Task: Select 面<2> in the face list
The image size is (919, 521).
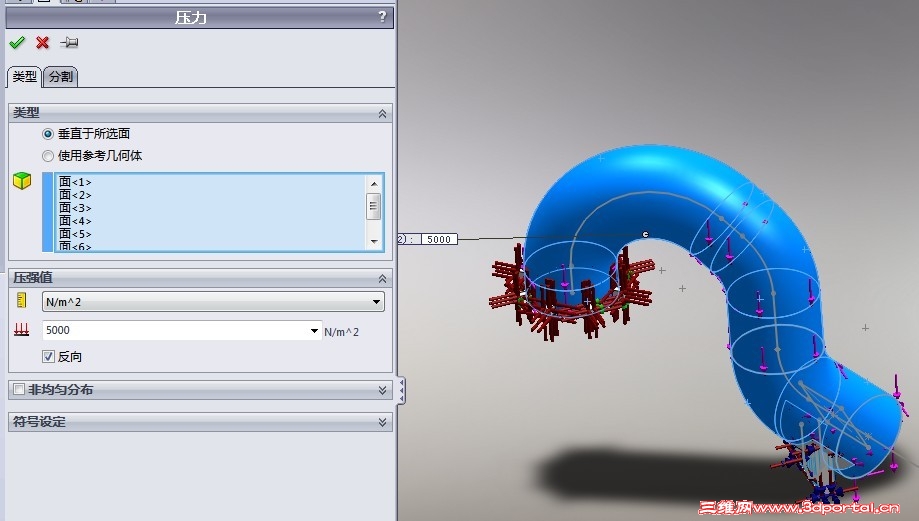Action: [75, 195]
